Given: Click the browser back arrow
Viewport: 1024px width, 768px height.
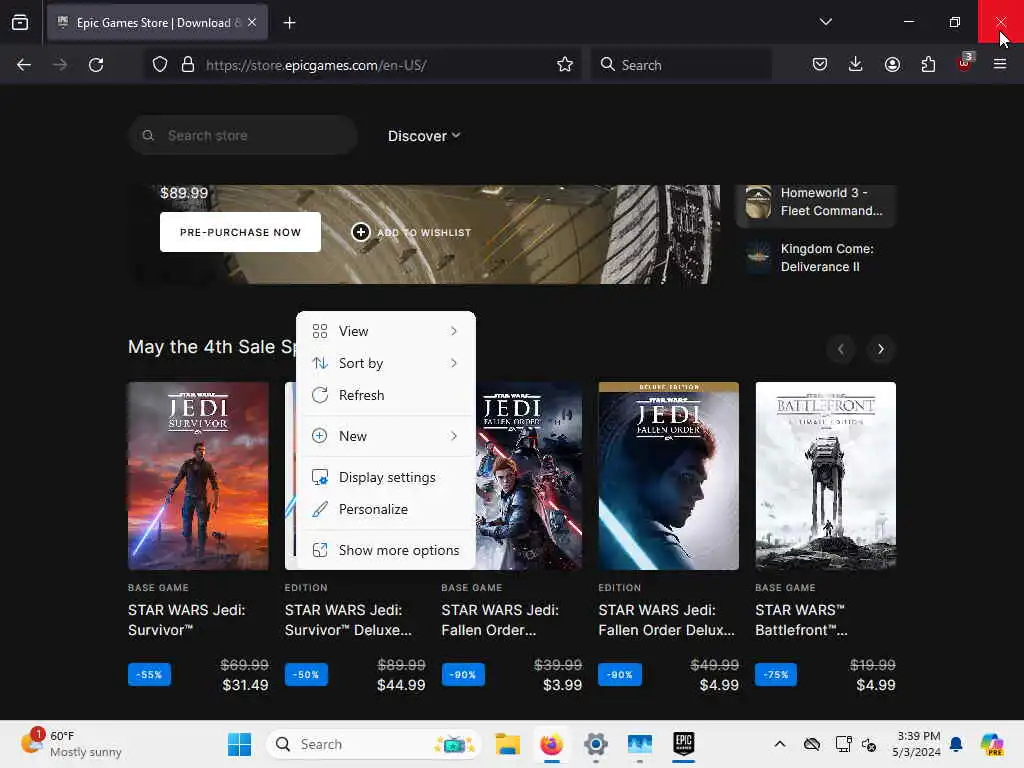Looking at the screenshot, I should (24, 65).
